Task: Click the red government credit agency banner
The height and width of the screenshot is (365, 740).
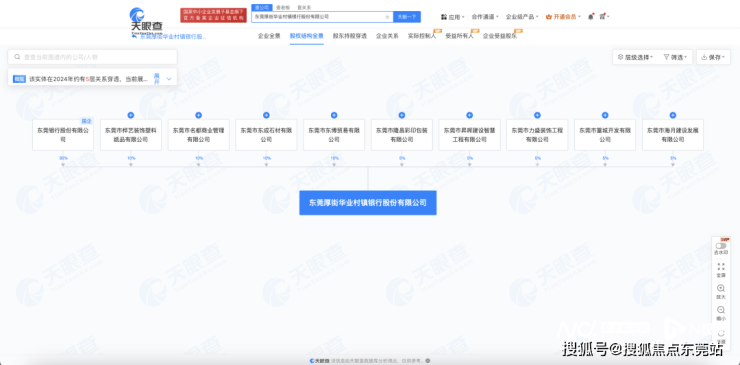Action: 213,15
